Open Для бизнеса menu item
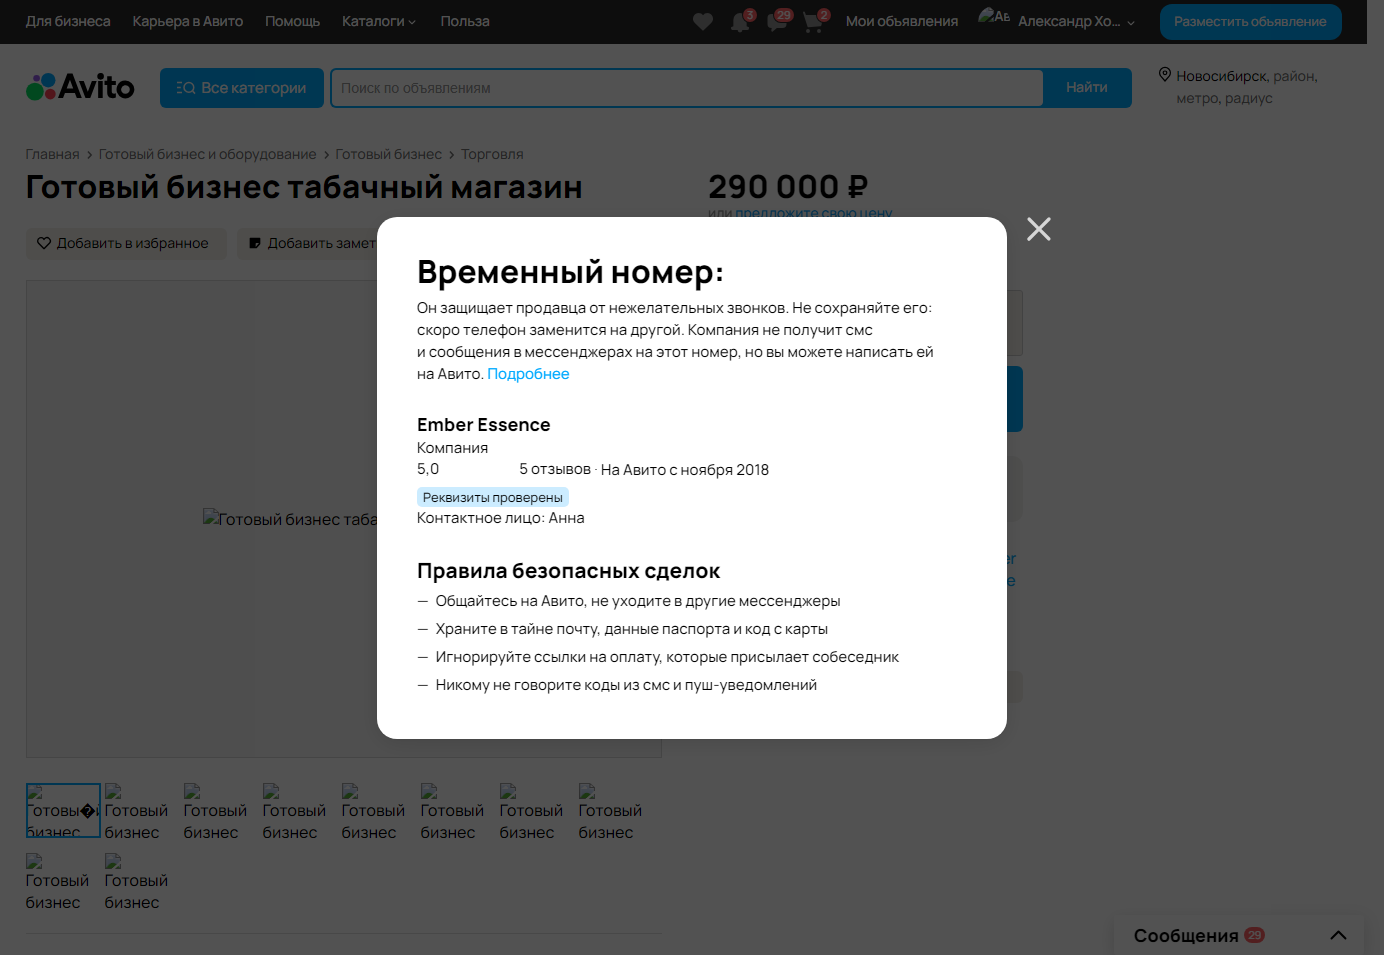 pos(68,21)
